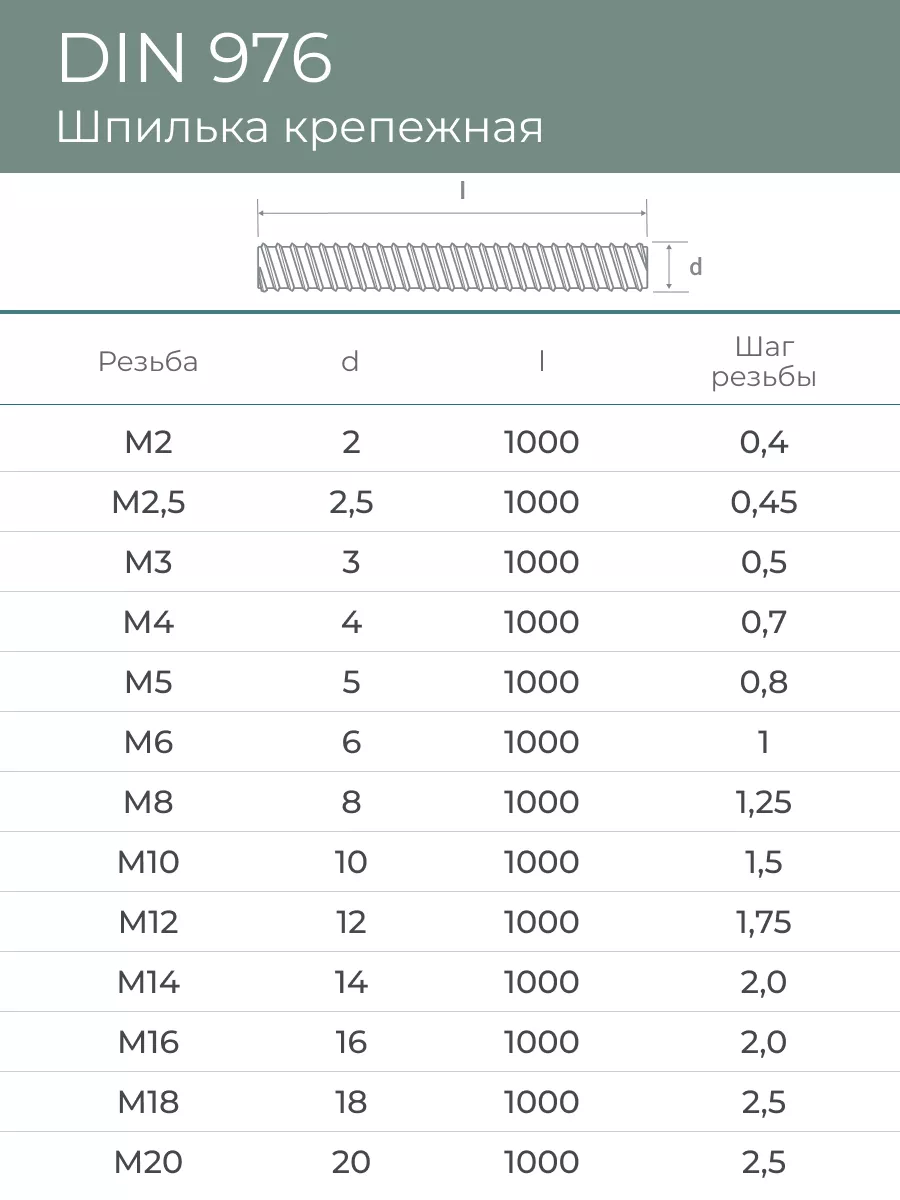This screenshot has height=1200, width=900.
Task: Click the 2,5 pitch value in the M20 row
Action: (x=764, y=1162)
